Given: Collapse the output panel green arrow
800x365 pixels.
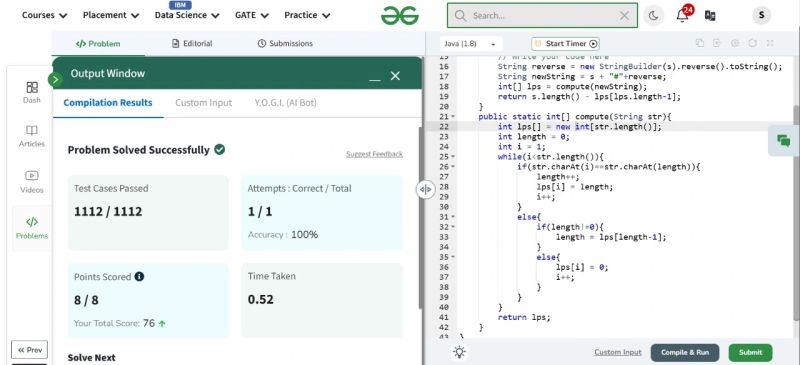Looking at the screenshot, I should (55, 80).
